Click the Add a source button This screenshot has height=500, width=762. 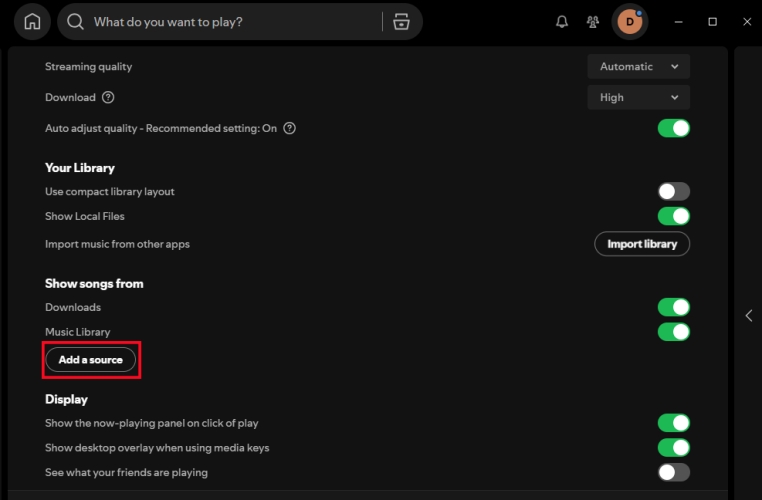pyautogui.click(x=91, y=360)
